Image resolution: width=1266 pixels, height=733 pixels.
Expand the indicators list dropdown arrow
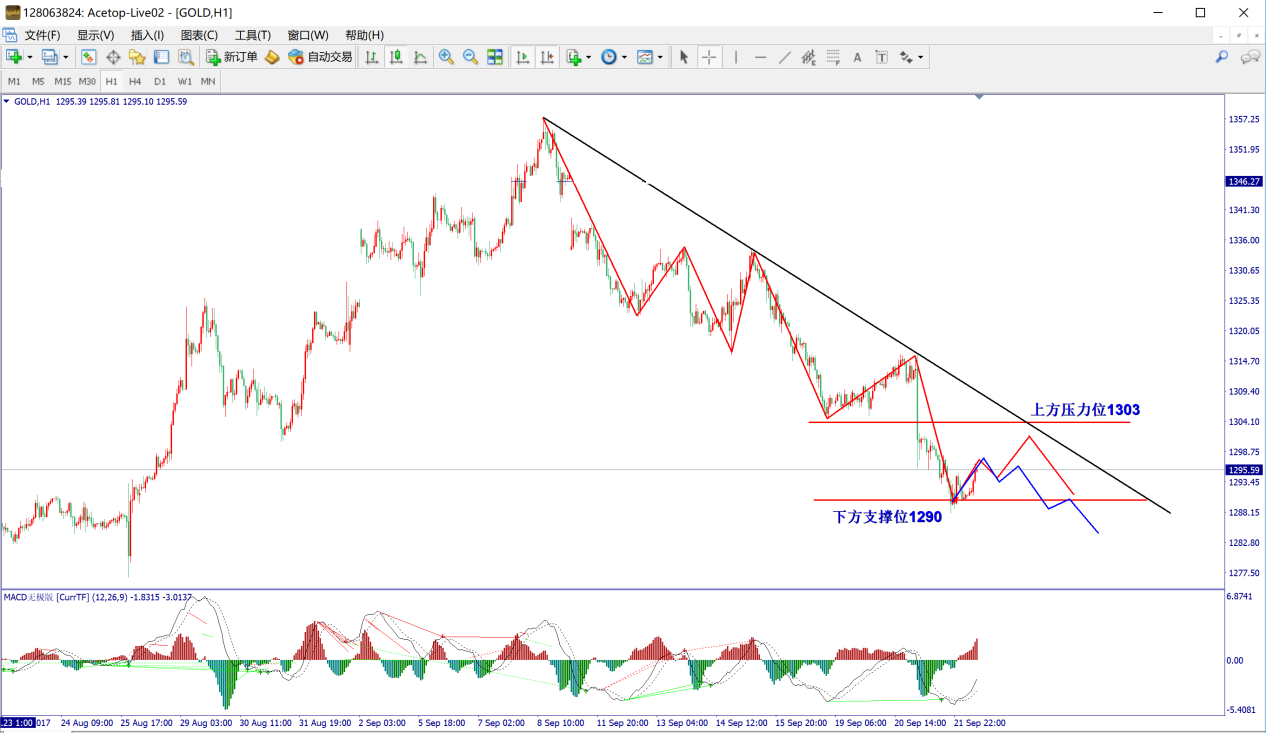pos(589,57)
